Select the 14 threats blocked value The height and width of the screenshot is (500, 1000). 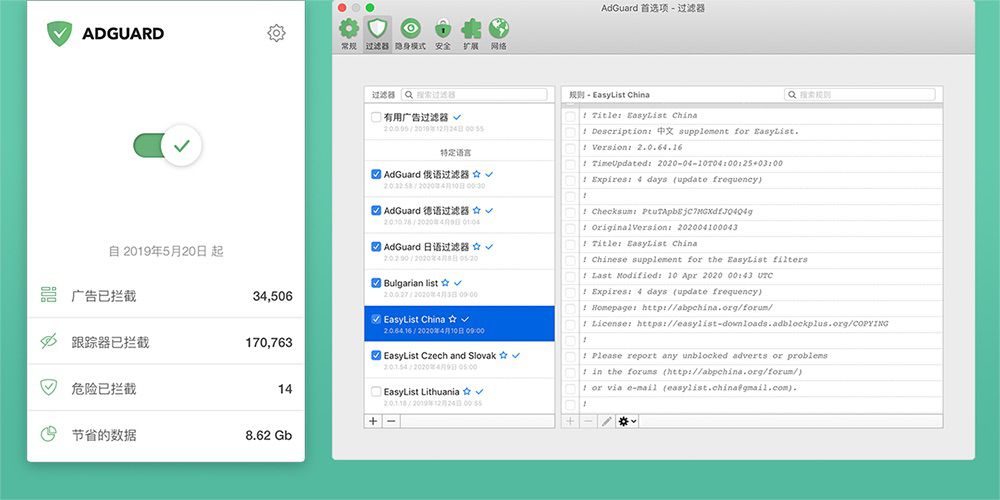pos(285,389)
